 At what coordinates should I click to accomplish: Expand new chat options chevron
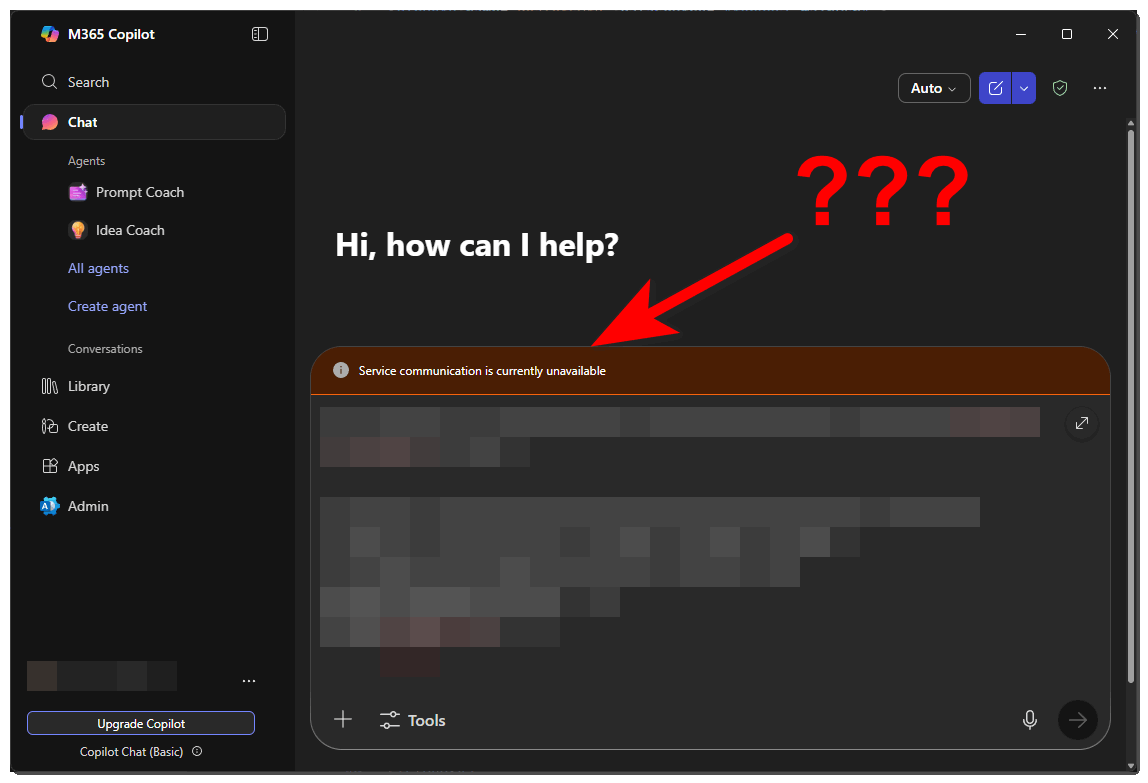[1024, 88]
